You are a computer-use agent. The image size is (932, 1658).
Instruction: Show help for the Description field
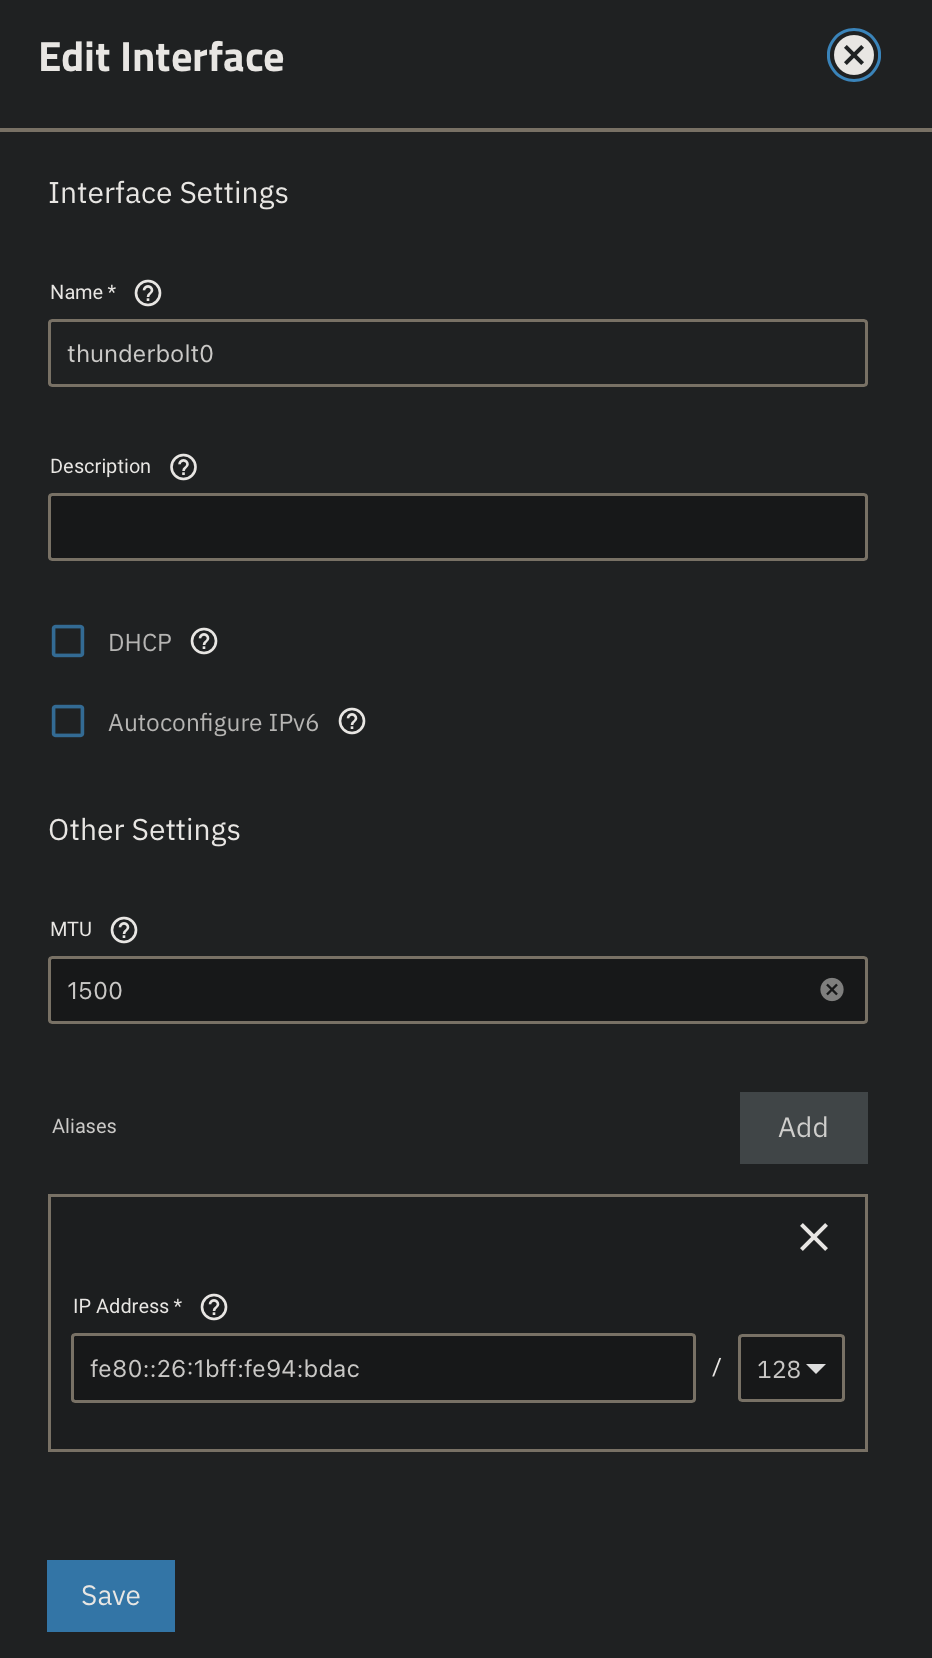(184, 467)
